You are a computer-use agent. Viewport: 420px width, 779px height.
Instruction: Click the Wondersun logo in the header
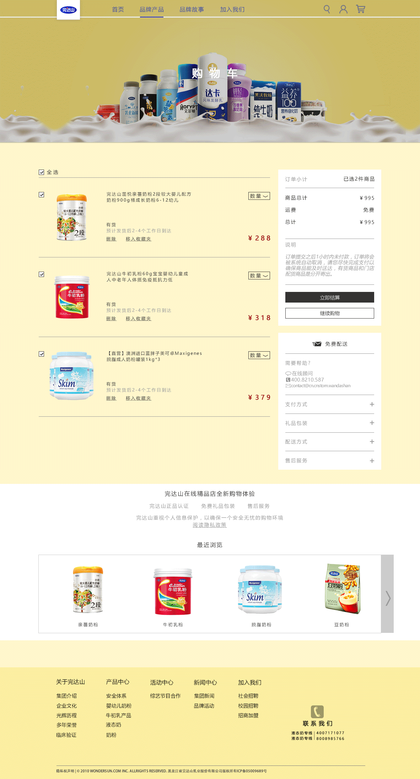[x=68, y=9]
